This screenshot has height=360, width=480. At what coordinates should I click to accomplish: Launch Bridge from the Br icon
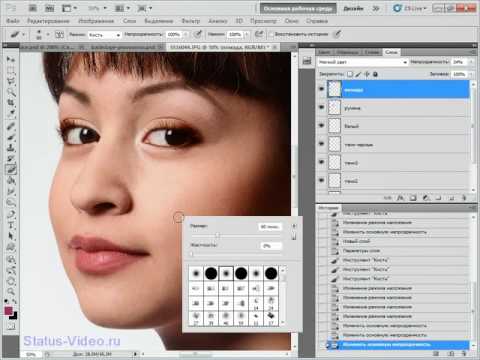pyautogui.click(x=32, y=8)
